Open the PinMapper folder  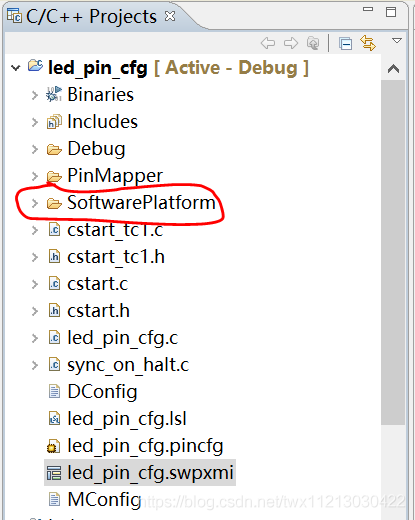pyautogui.click(x=115, y=175)
